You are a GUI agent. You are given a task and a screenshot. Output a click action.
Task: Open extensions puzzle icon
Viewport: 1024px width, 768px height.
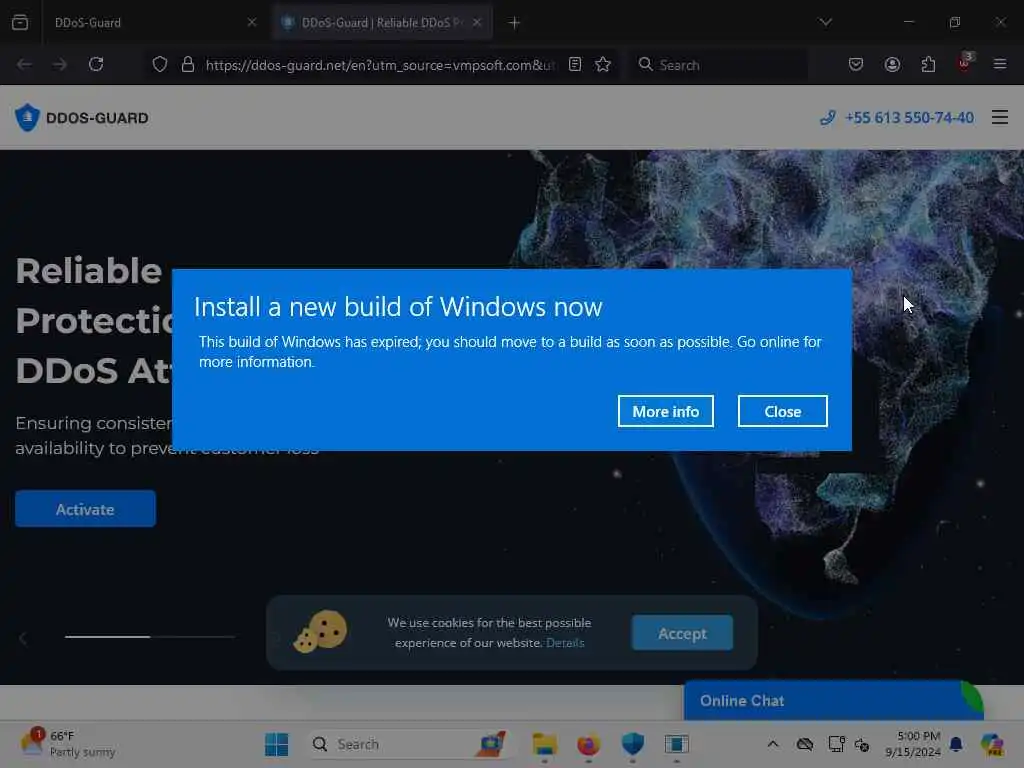coord(929,64)
